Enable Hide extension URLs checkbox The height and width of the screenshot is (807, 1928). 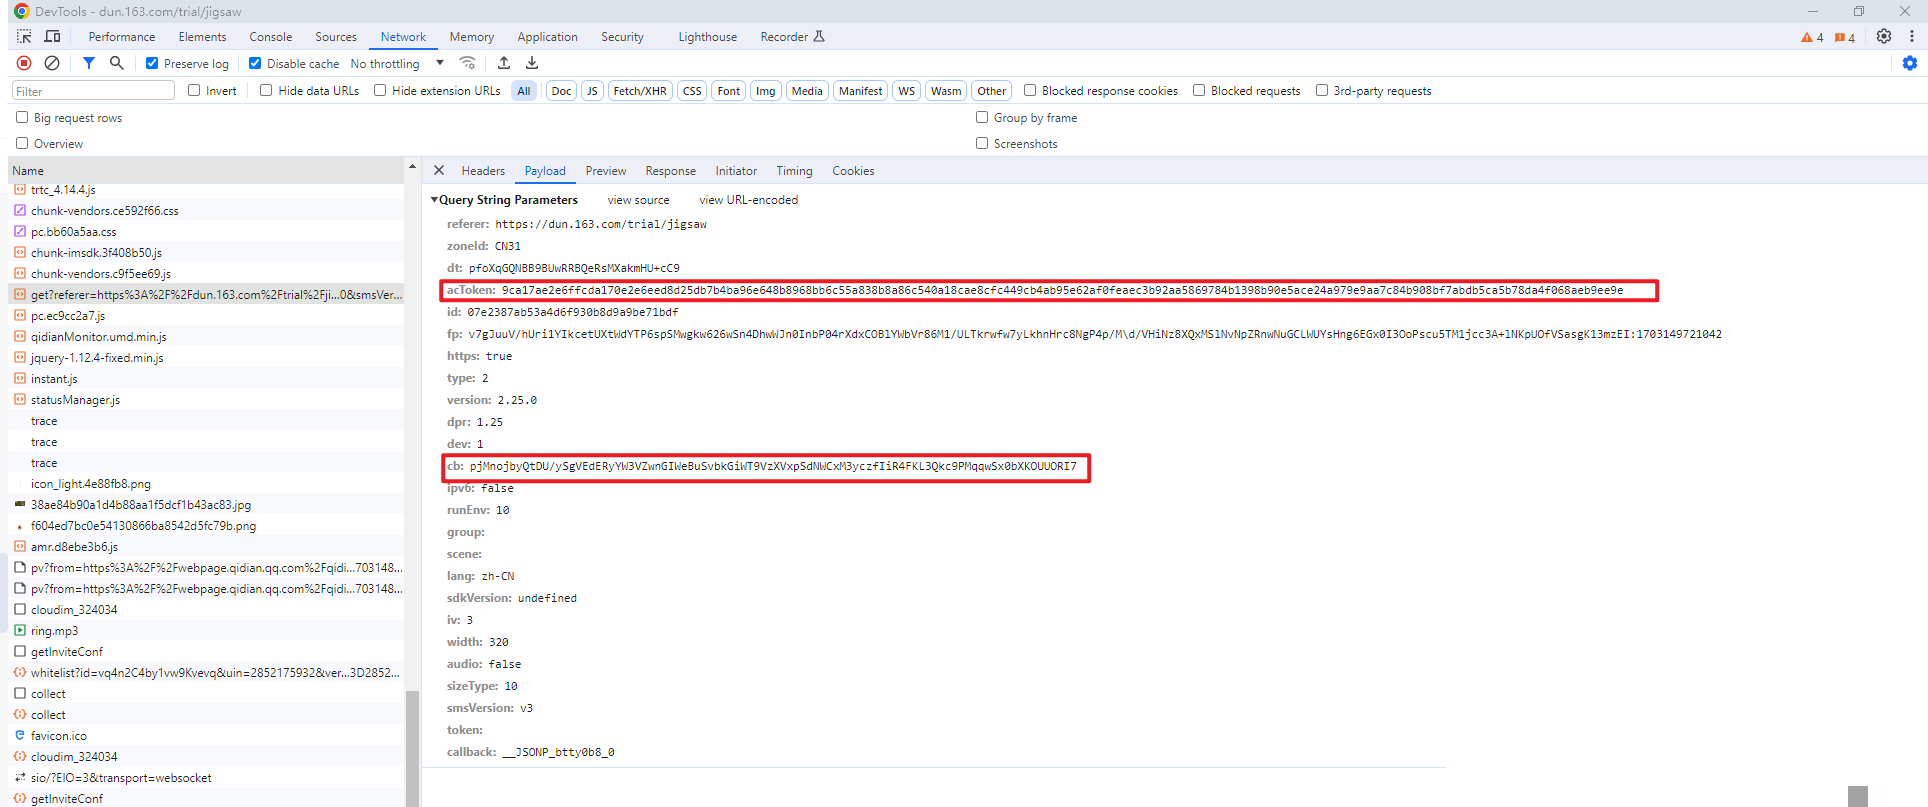click(x=380, y=90)
